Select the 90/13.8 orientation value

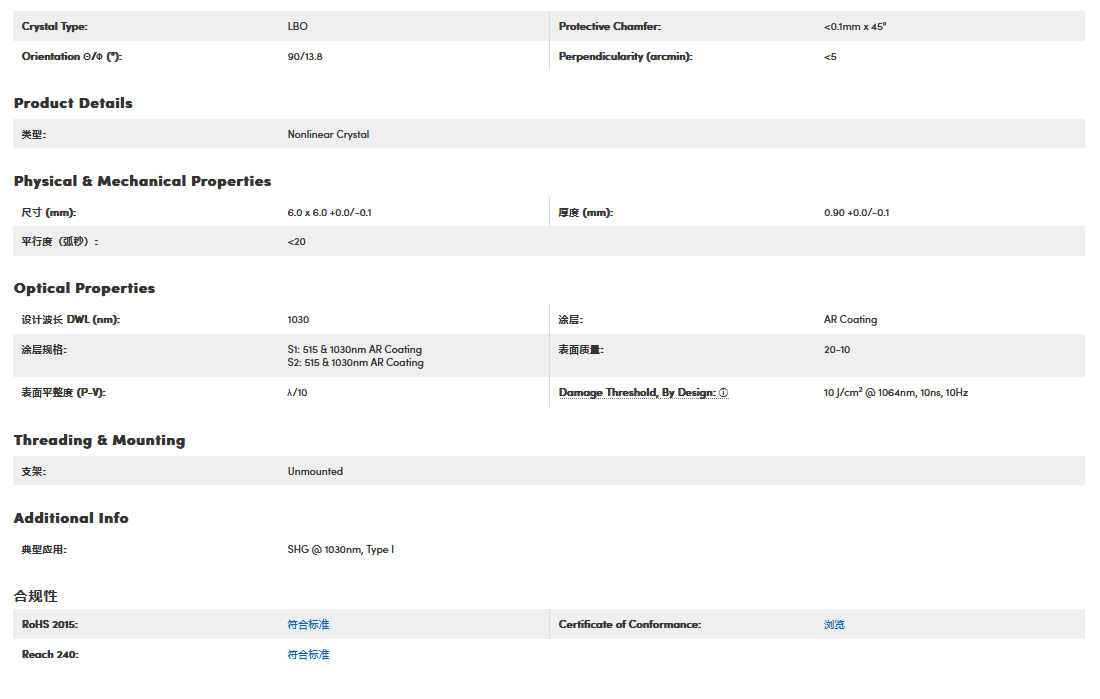pyautogui.click(x=305, y=57)
